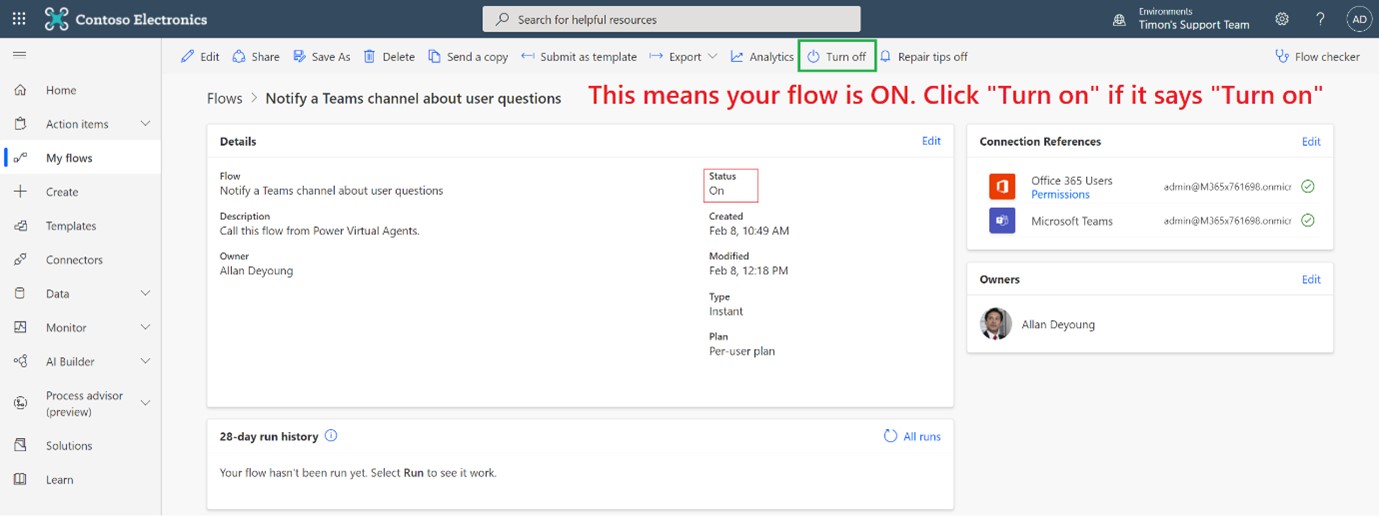Expand Process advisor (preview) chevron

click(x=145, y=403)
